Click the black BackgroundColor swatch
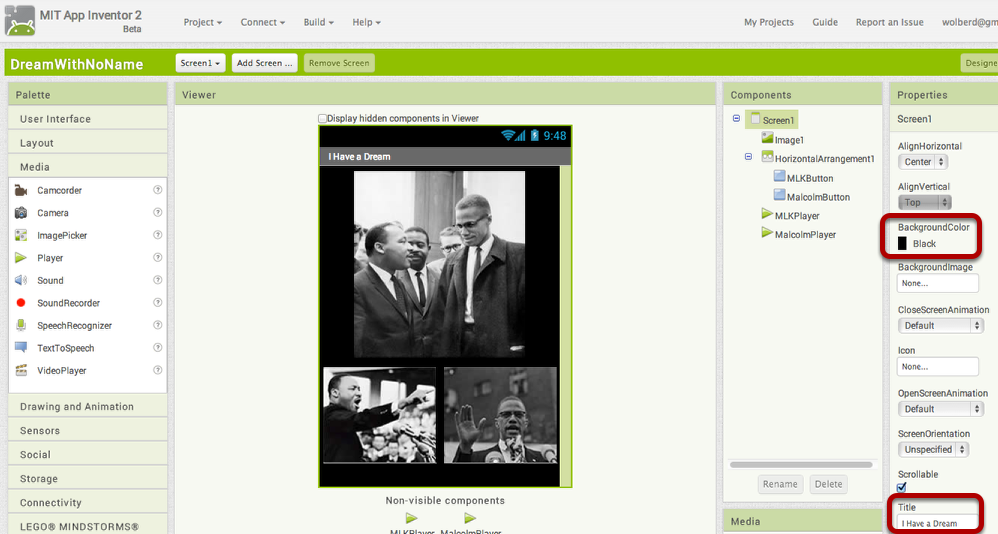The image size is (998, 534). [902, 244]
